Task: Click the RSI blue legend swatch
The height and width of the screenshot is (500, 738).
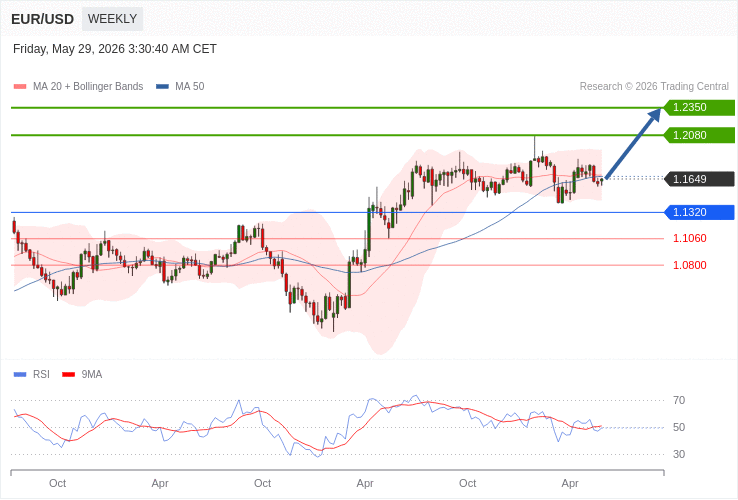Action: pos(20,375)
